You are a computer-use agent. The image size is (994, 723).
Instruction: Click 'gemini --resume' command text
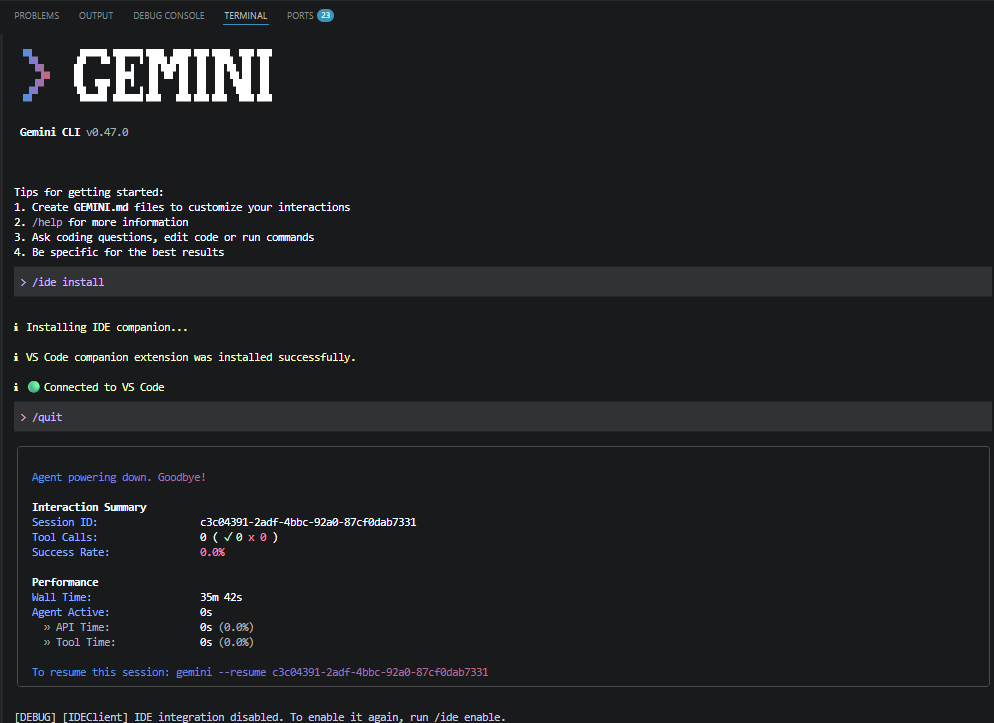[221, 672]
